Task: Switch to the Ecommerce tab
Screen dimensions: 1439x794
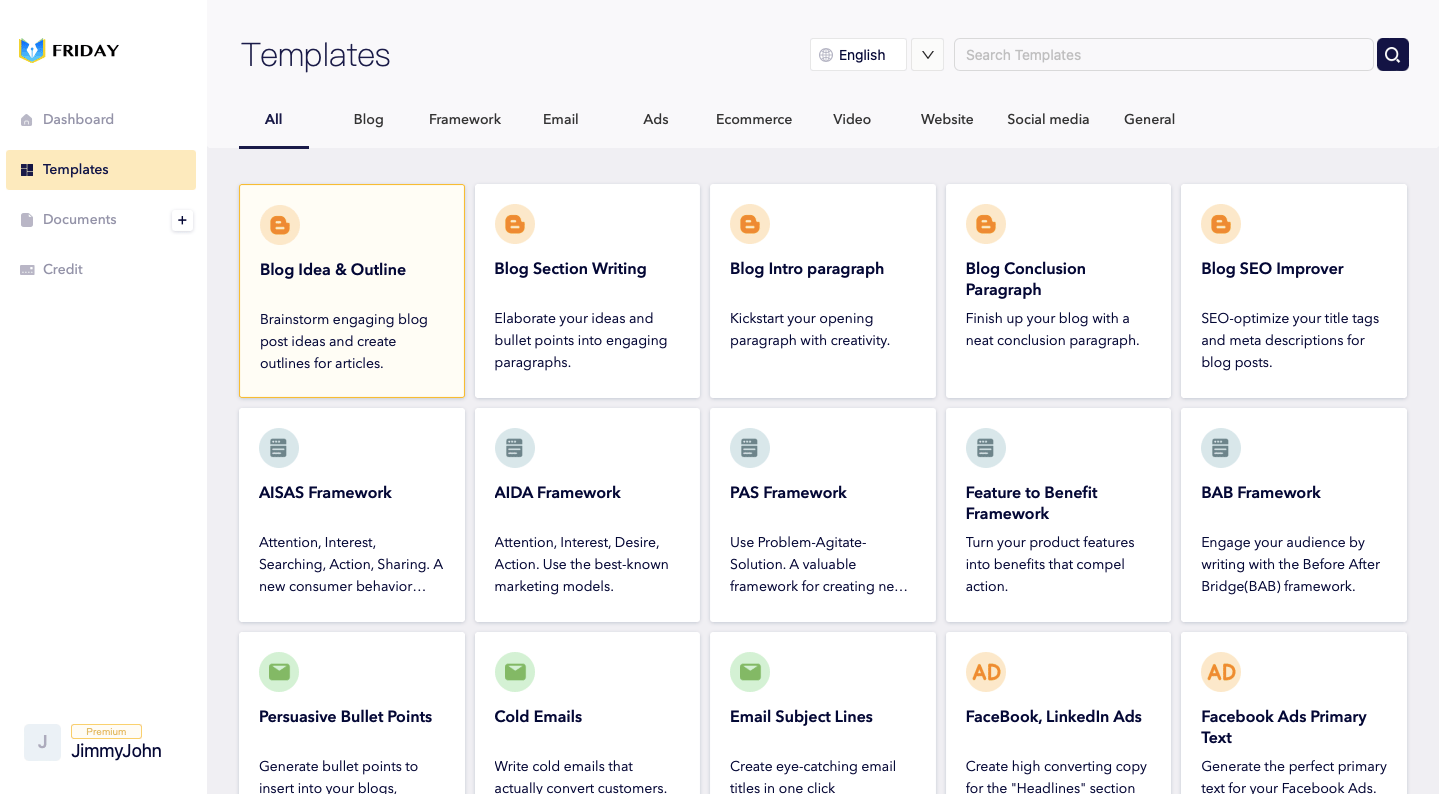Action: (754, 119)
